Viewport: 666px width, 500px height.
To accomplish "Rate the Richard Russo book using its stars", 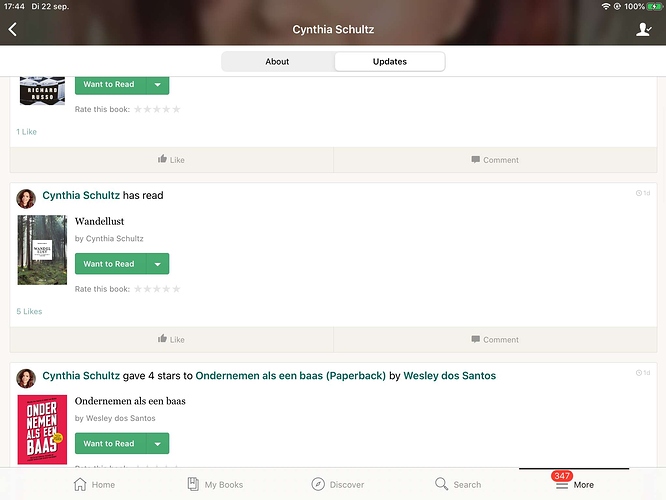I will (157, 109).
